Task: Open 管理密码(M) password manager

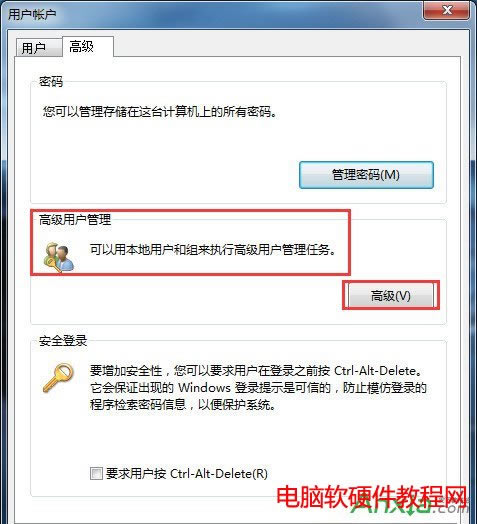Action: (x=366, y=175)
